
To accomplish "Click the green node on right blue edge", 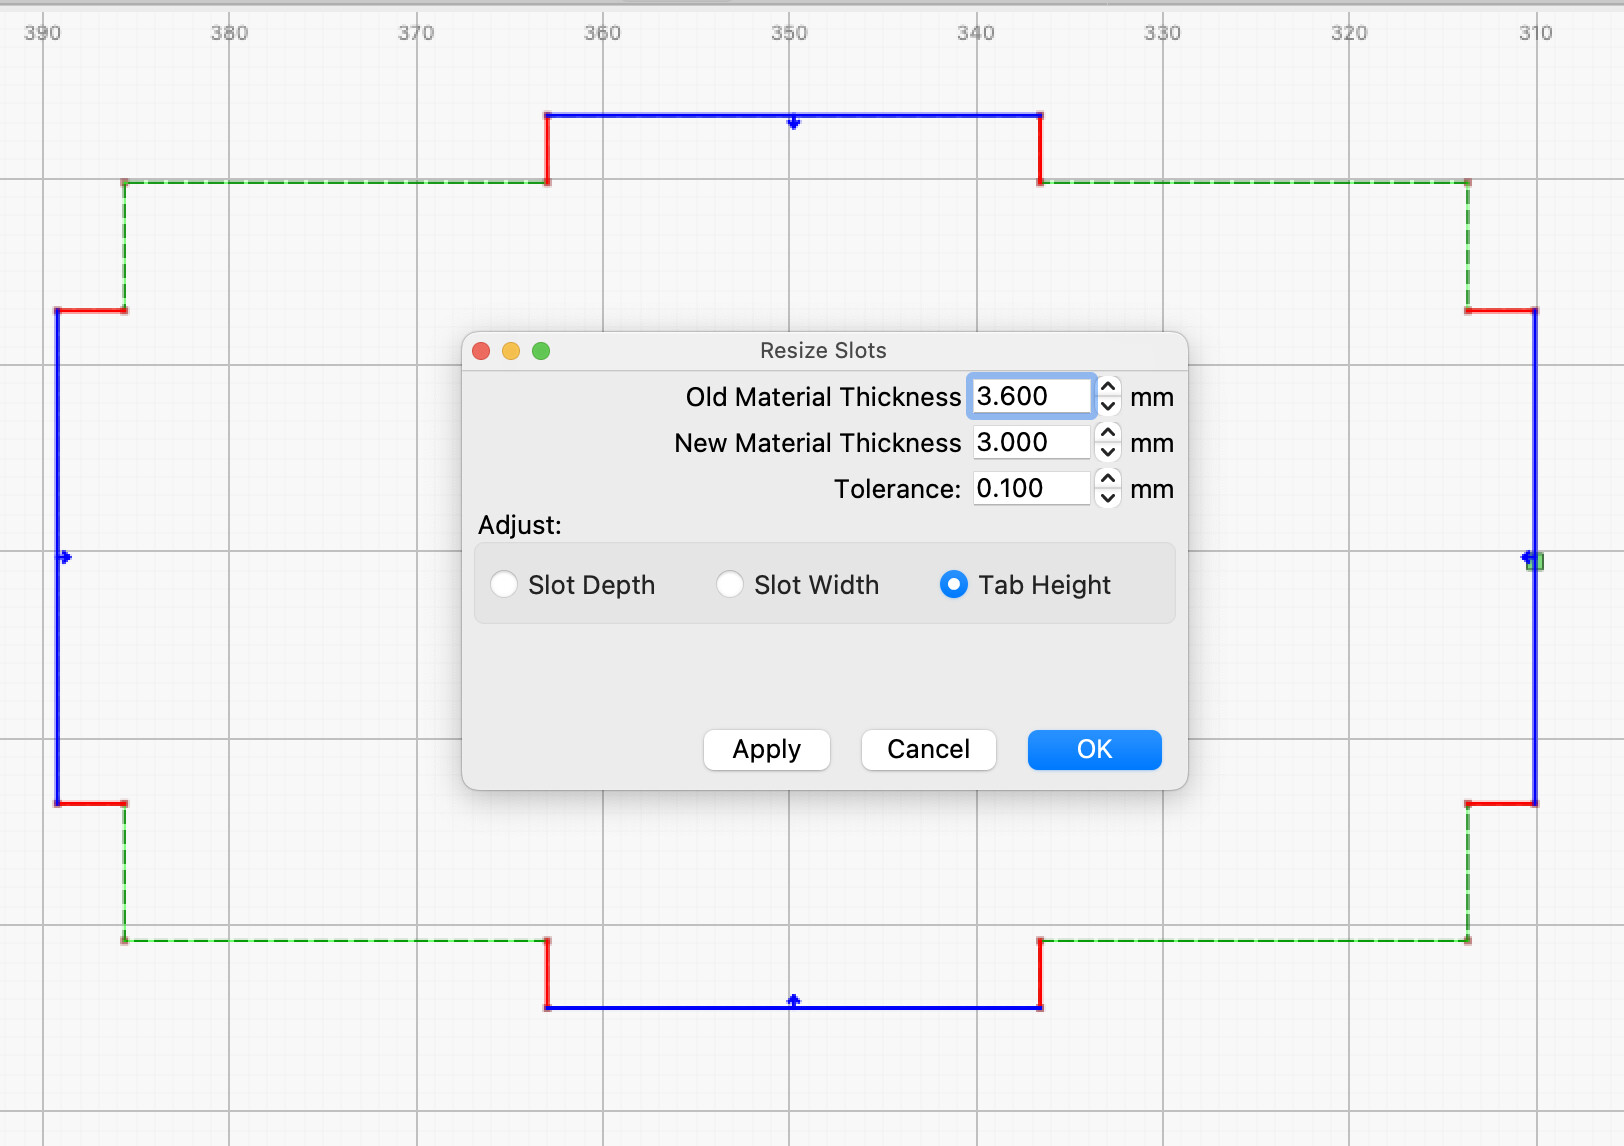I will pyautogui.click(x=1536, y=562).
